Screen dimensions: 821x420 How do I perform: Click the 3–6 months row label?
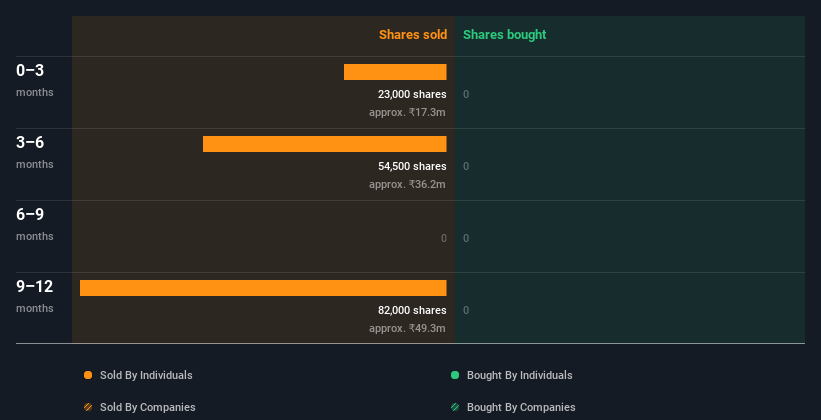[x=35, y=152]
